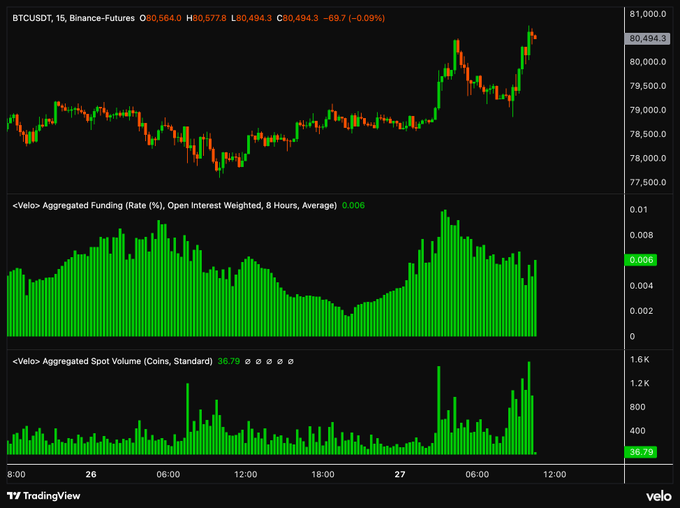Screen dimensions: 680x508
Task: Click the 0.01 funding axis label
Action: [x=638, y=210]
